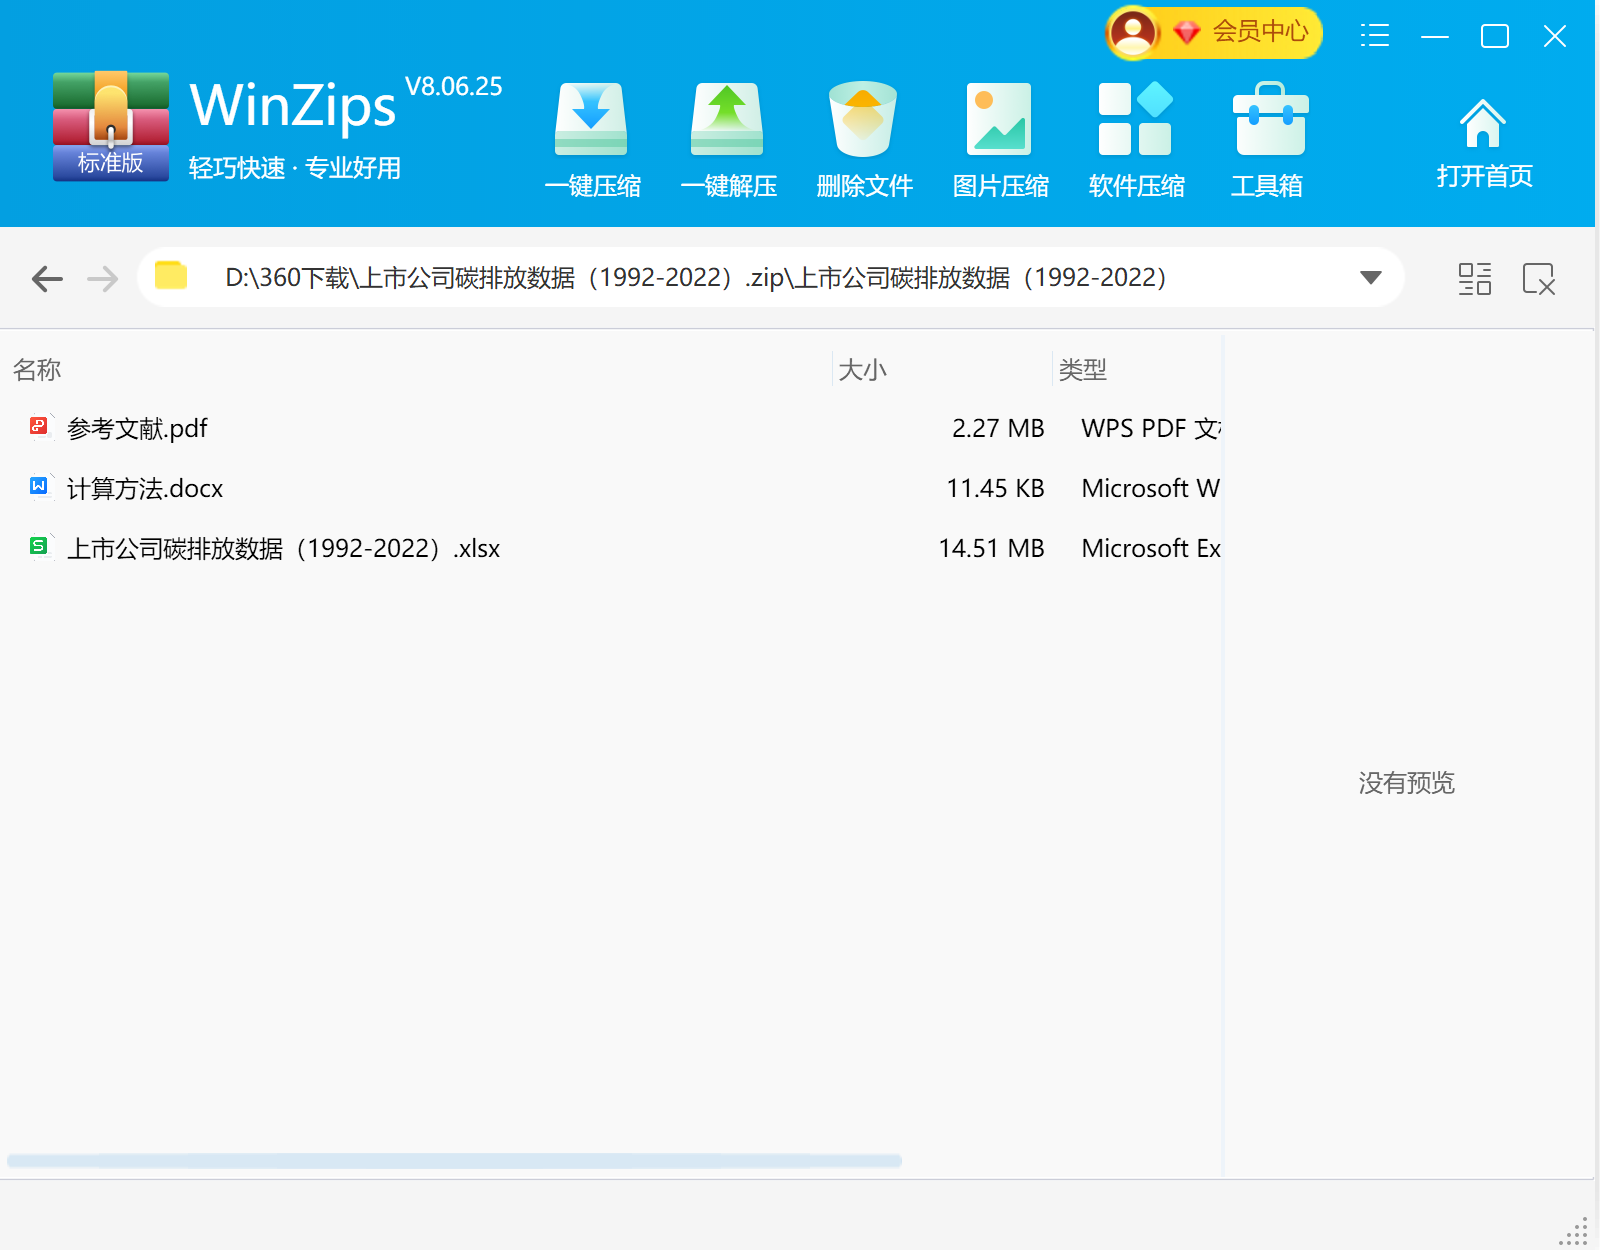Click the PDF file icon for 参考文献
The height and width of the screenshot is (1250, 1600).
[39, 427]
